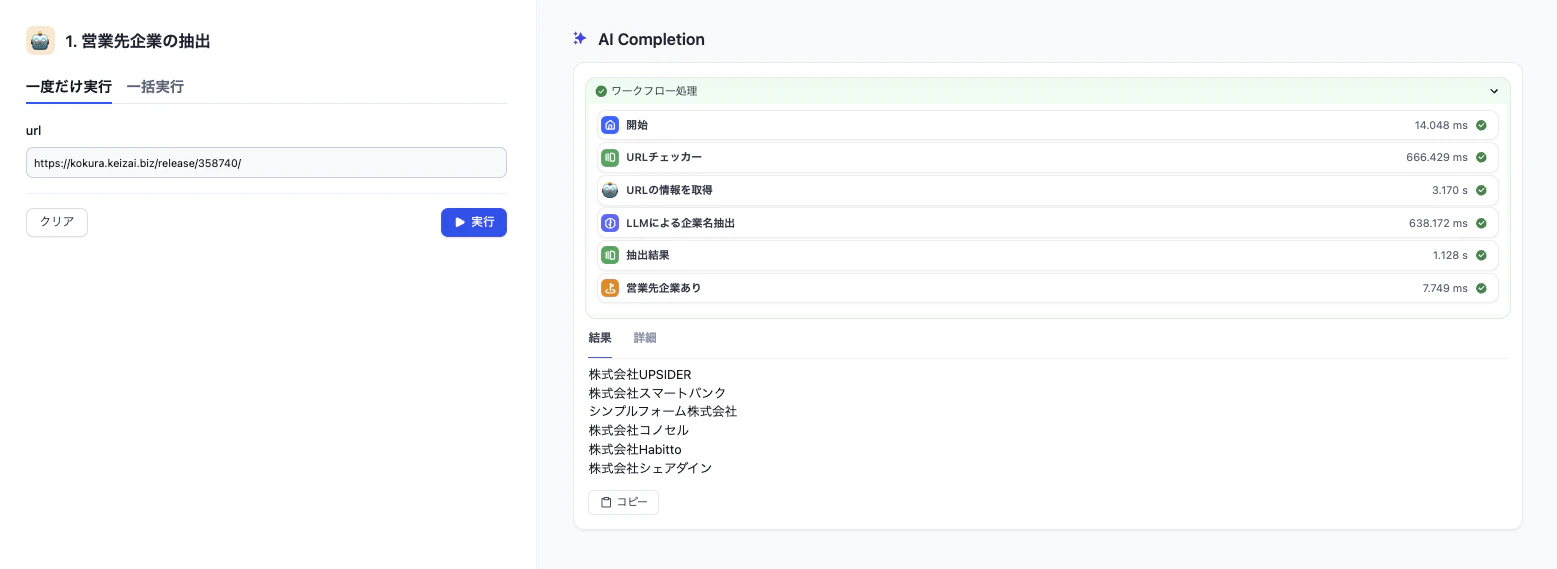The image size is (1557, 569).
Task: Click the success checkmark on URLの情報を取得 row
Action: coord(1481,190)
